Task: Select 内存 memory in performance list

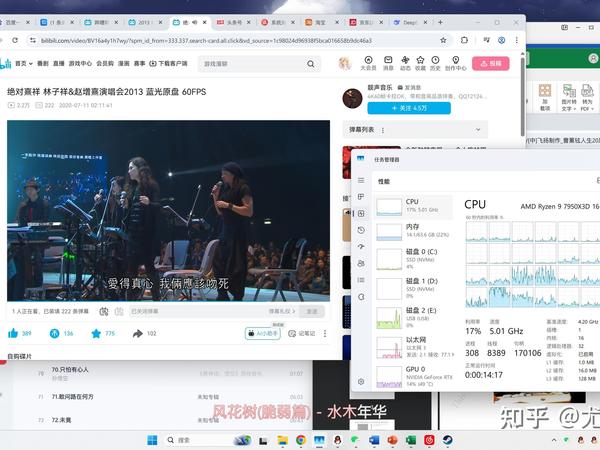Action: click(413, 231)
